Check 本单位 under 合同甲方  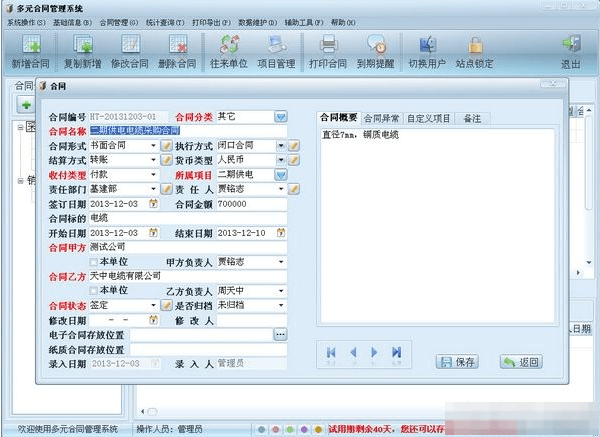[x=93, y=262]
